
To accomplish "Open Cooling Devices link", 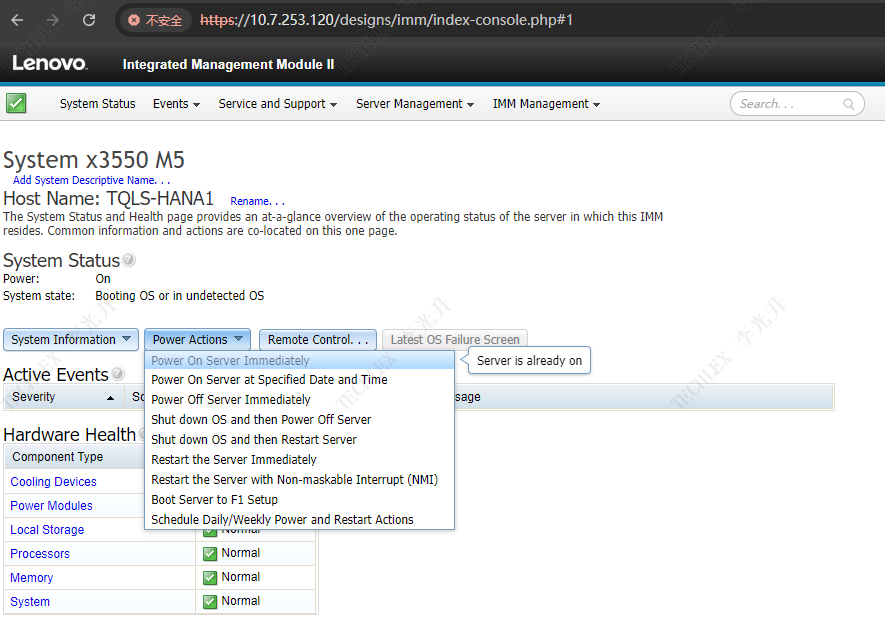I will [54, 482].
